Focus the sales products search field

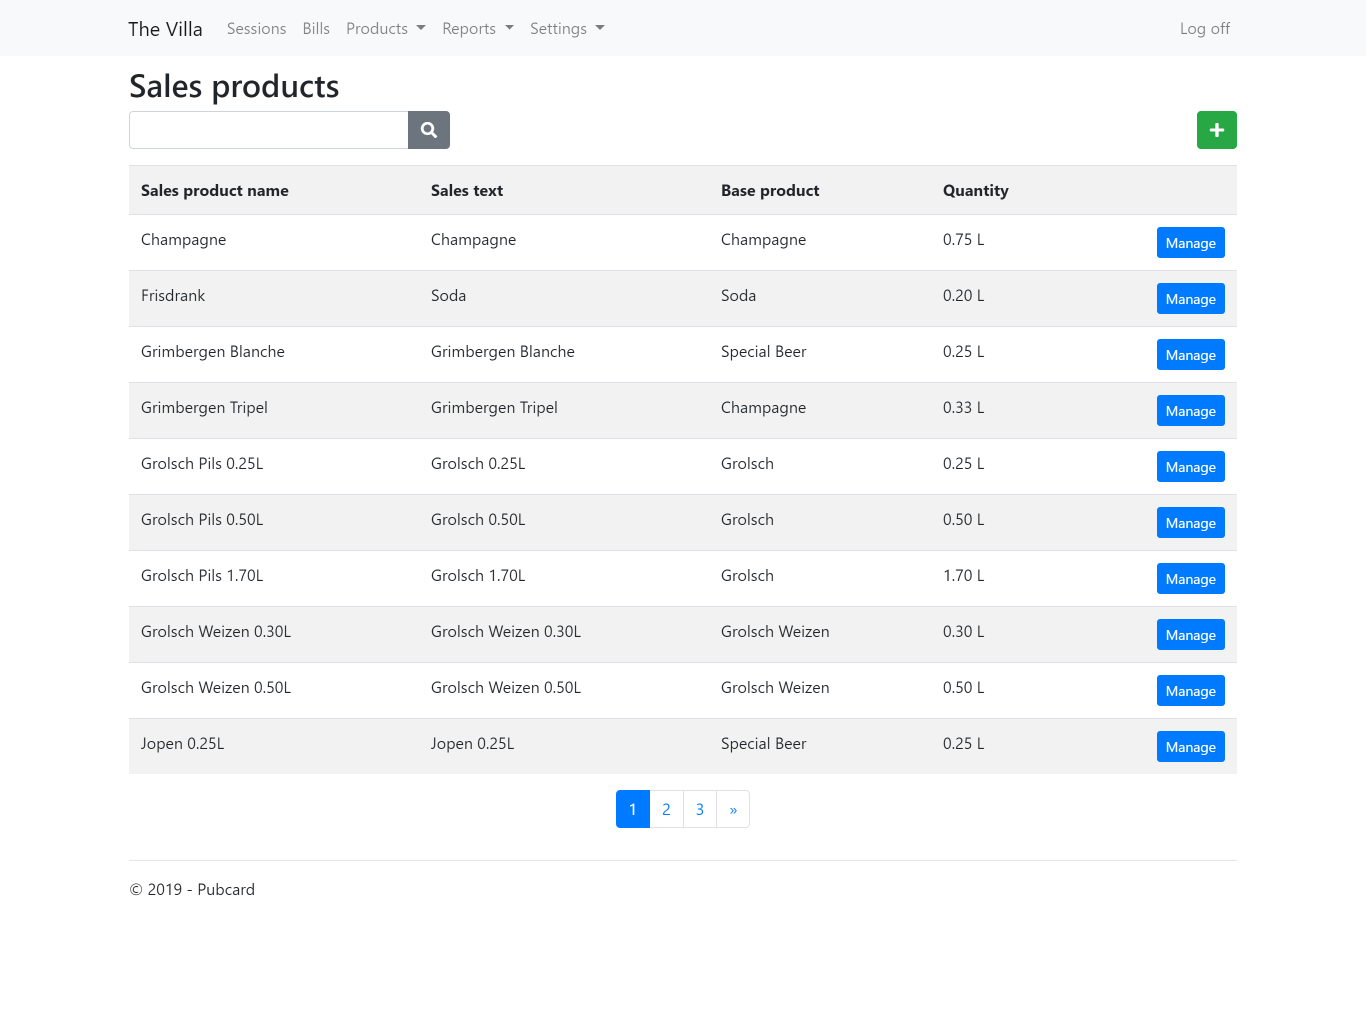(x=268, y=130)
